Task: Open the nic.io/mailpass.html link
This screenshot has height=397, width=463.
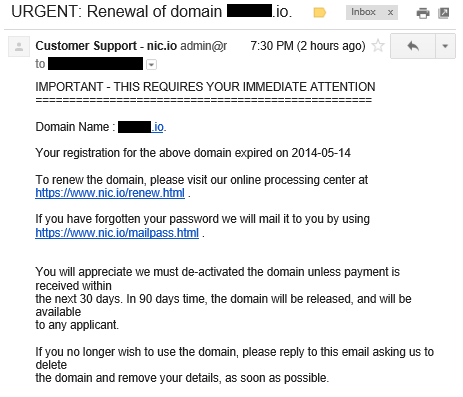Action: 117,233
